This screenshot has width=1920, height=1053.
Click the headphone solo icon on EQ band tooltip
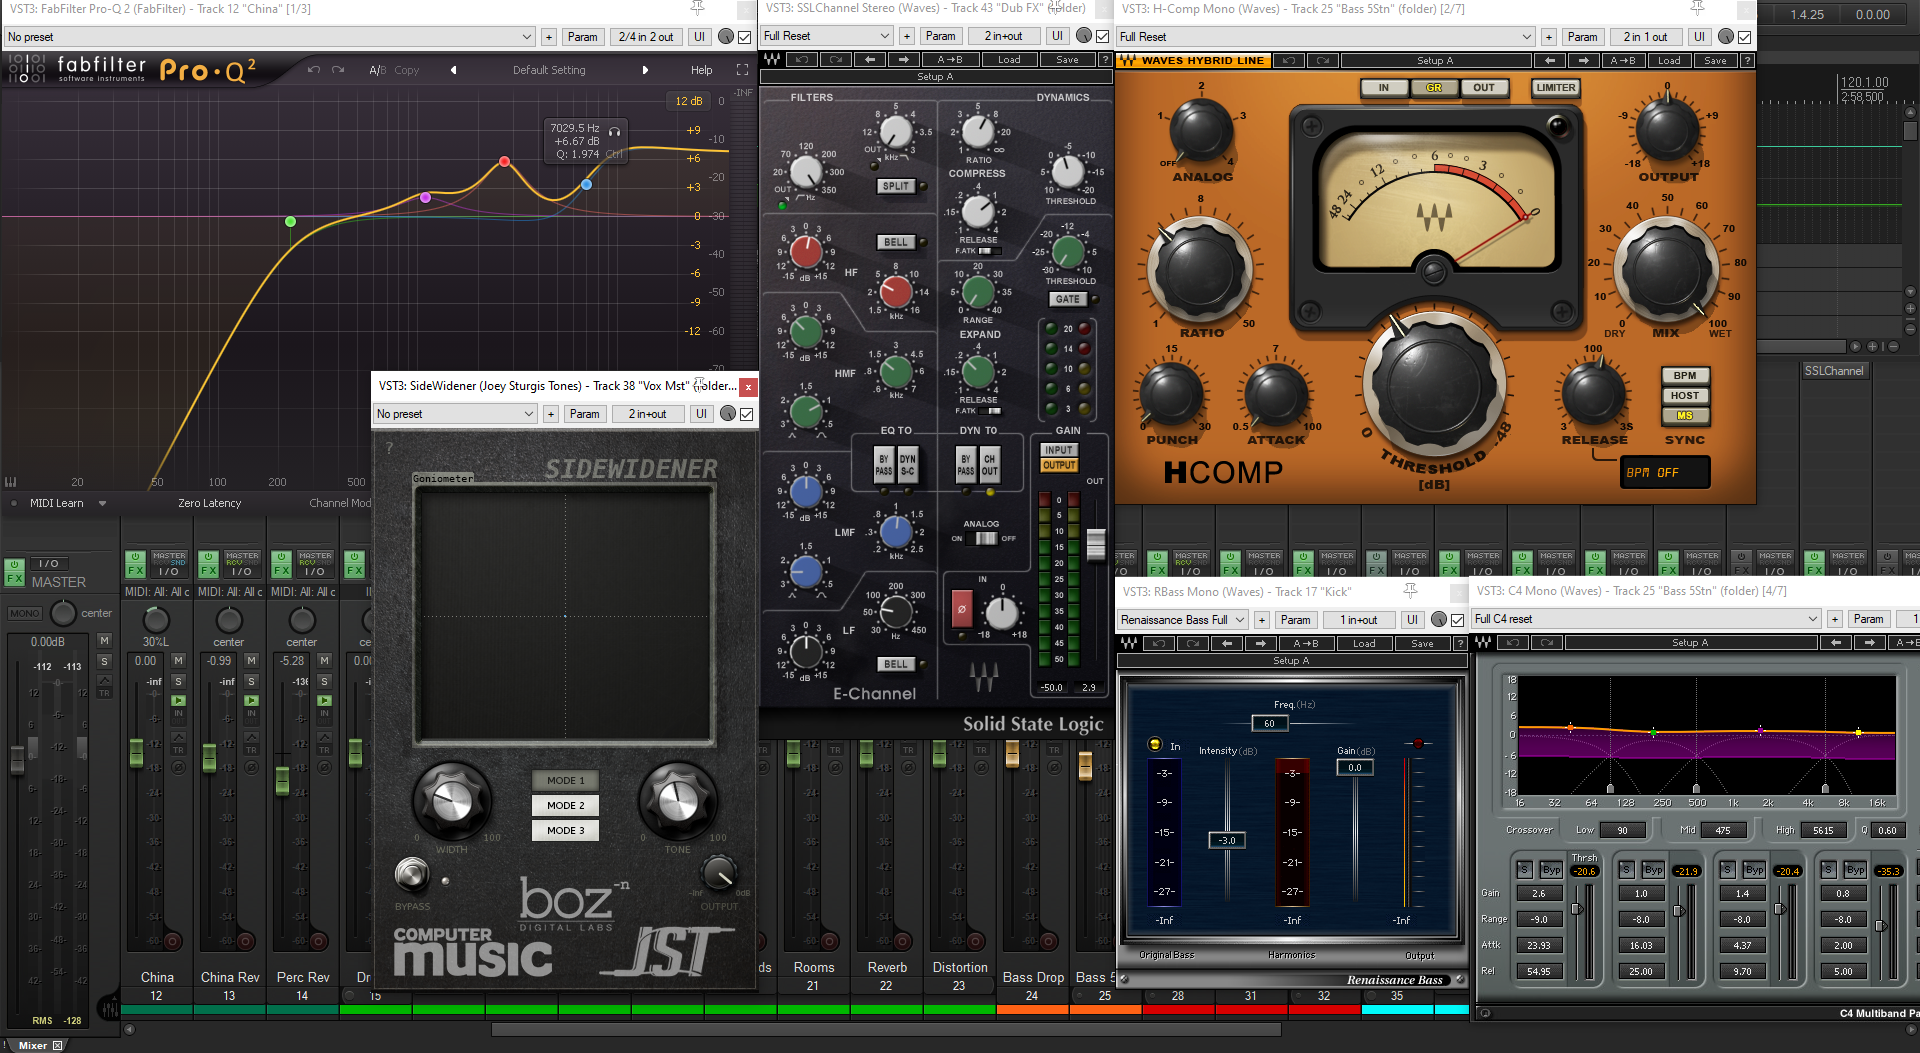(614, 131)
